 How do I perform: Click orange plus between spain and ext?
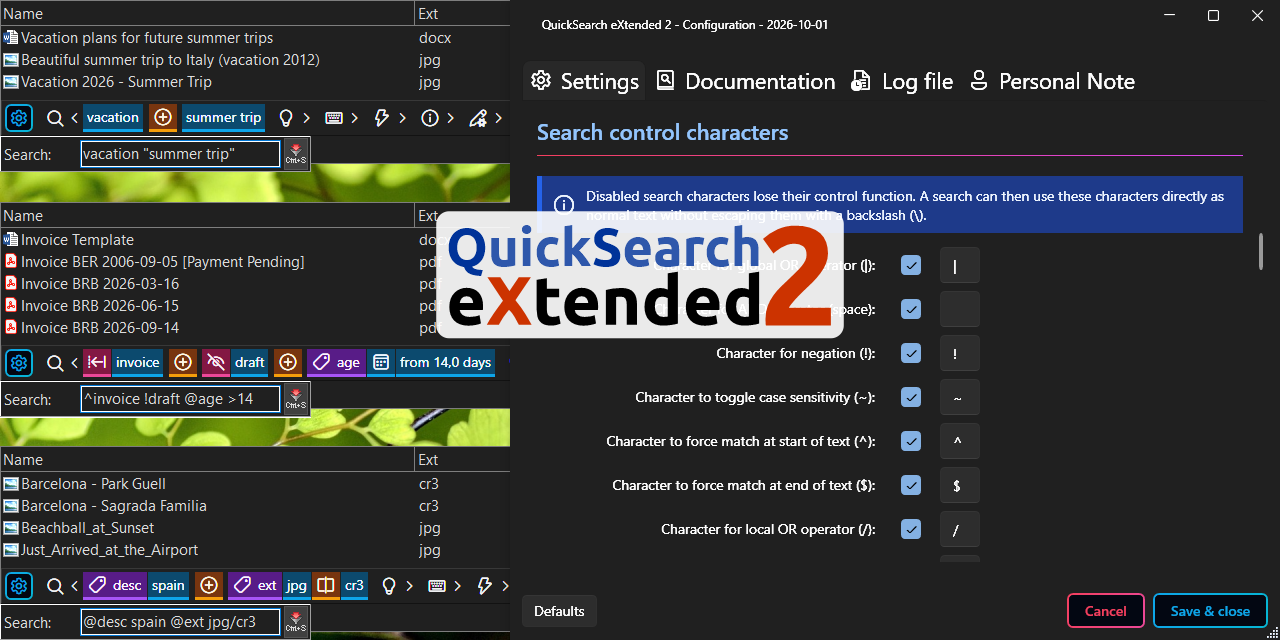point(208,586)
